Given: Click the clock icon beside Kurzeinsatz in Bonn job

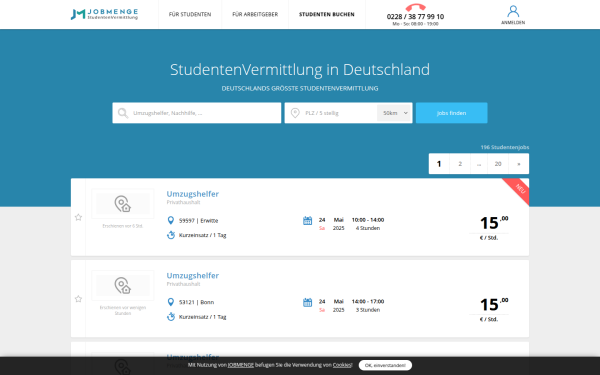Looking at the screenshot, I should pos(171,316).
